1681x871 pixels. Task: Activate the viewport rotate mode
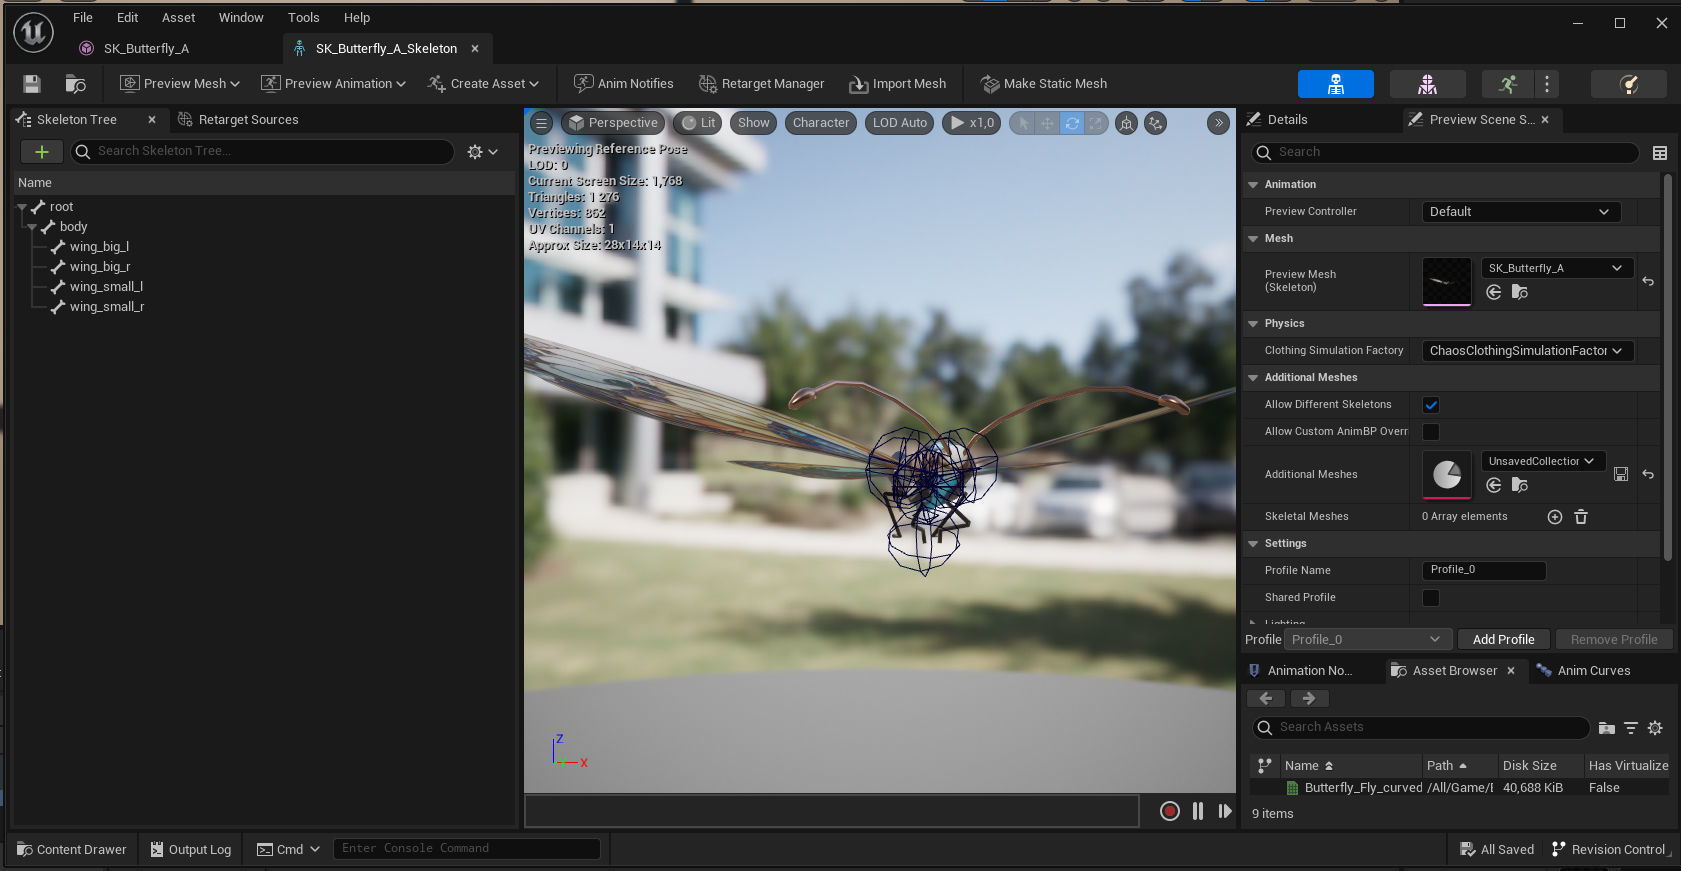tap(1072, 123)
